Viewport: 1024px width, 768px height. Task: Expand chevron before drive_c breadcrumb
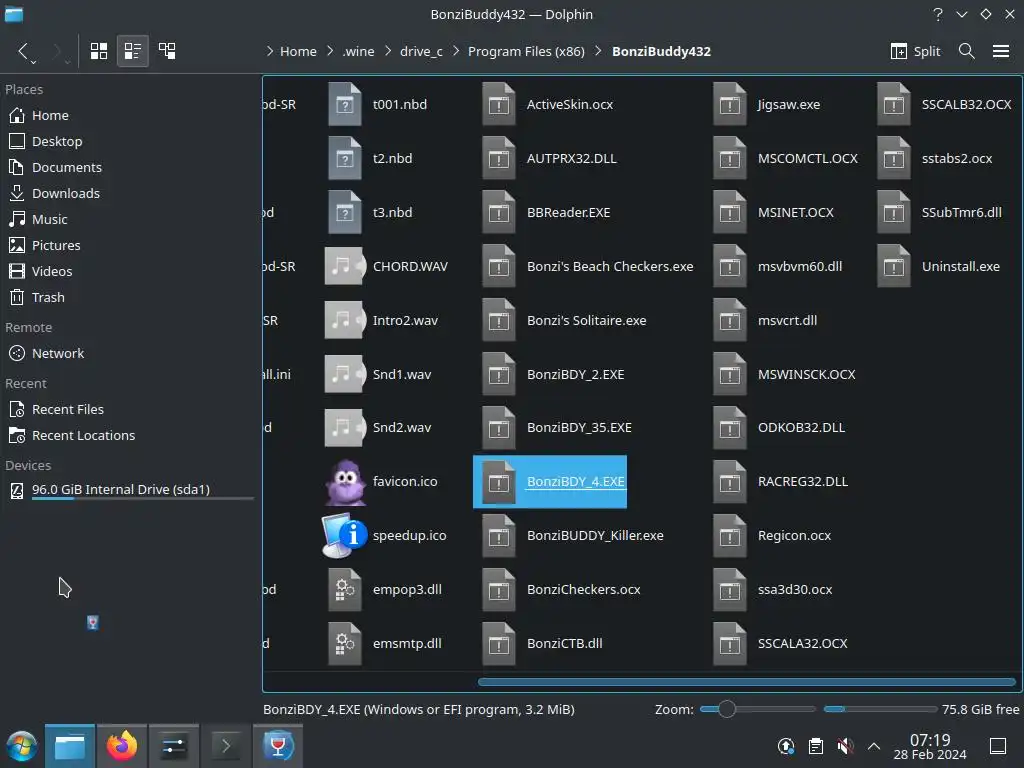click(389, 52)
